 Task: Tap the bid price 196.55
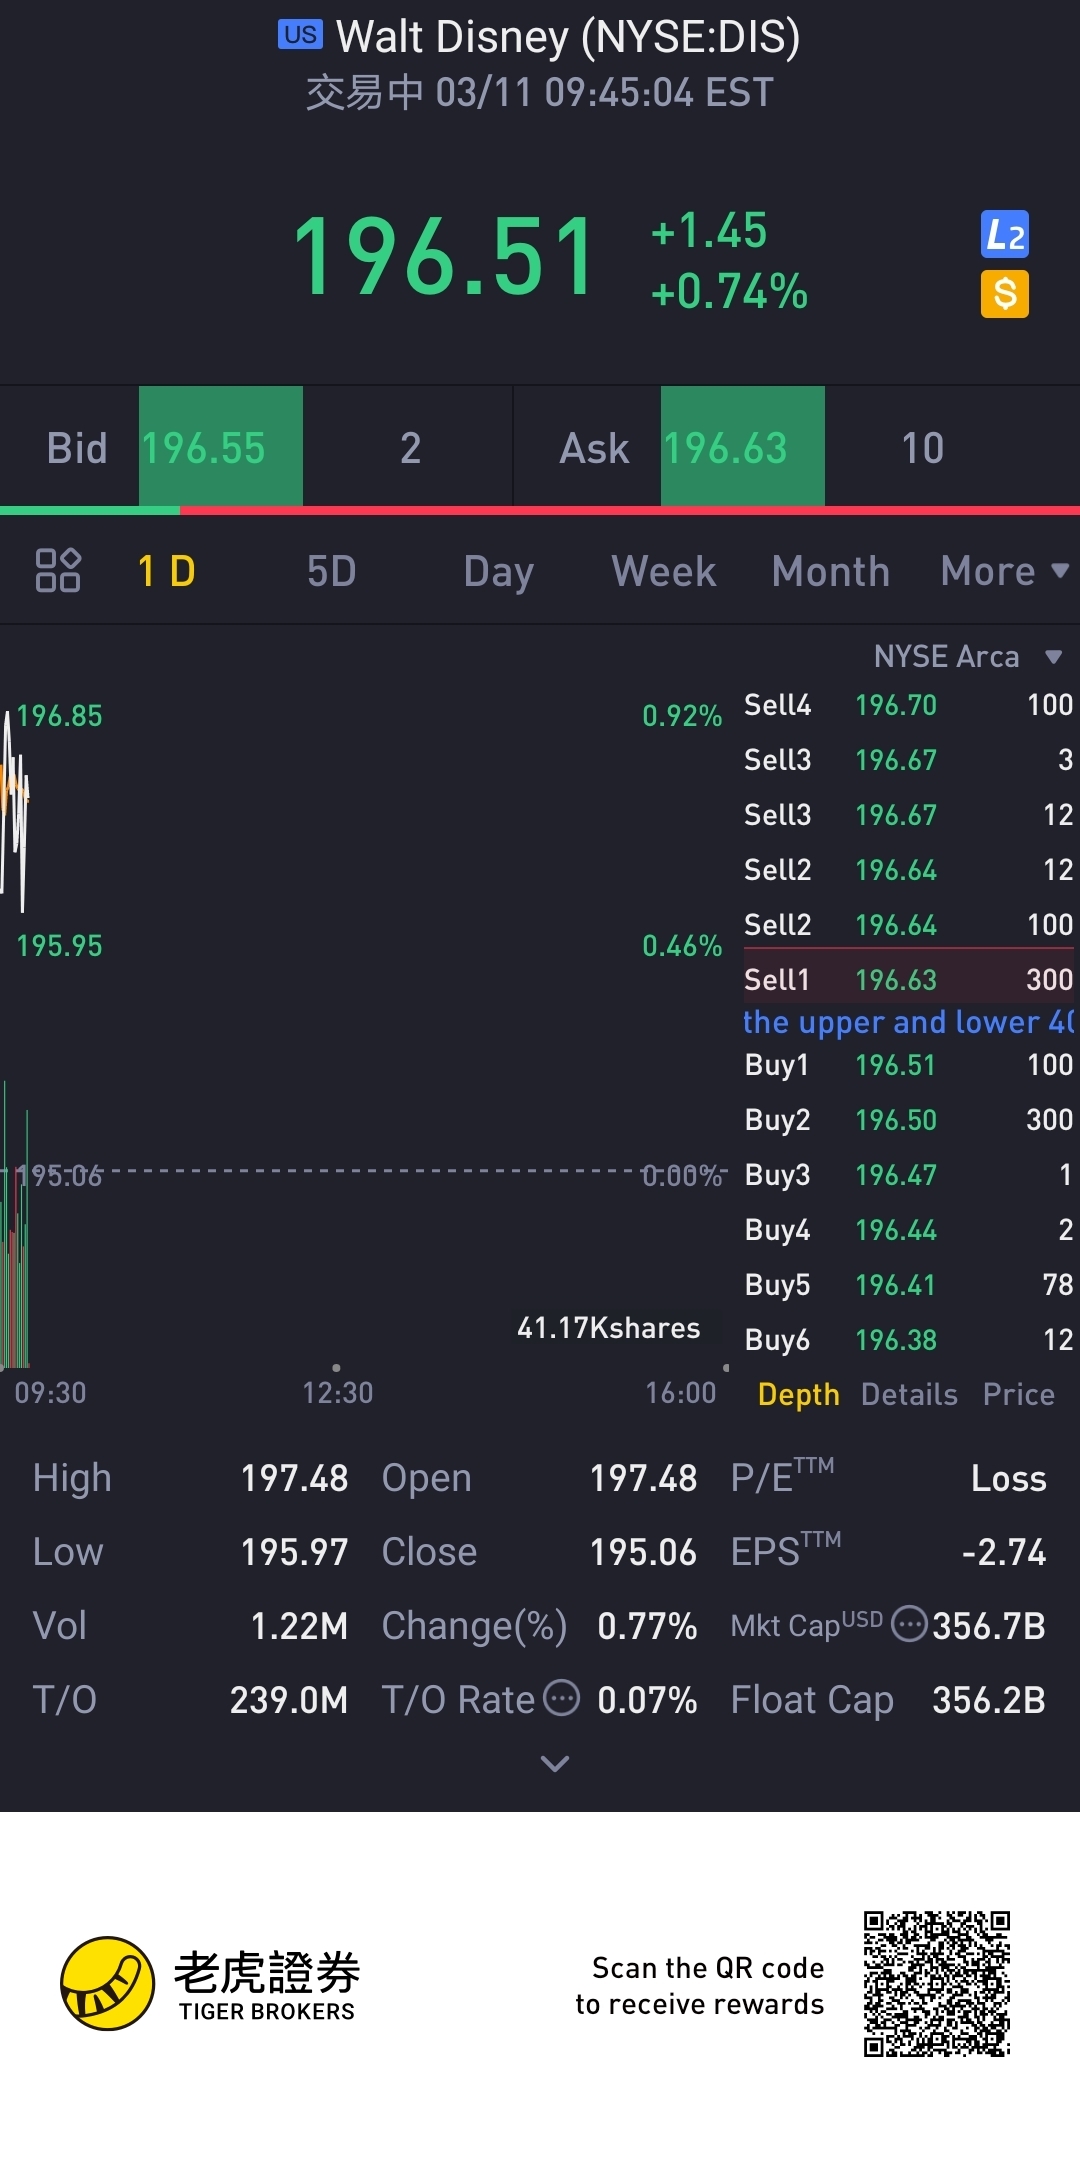(221, 447)
